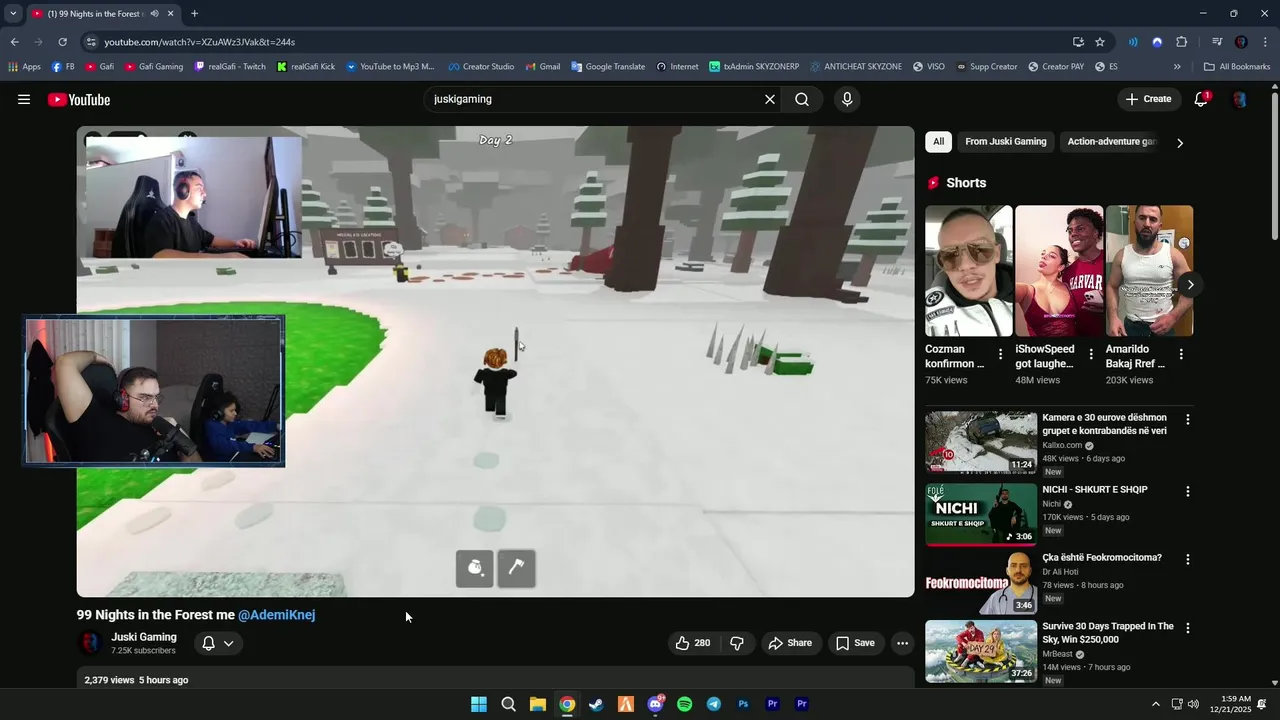This screenshot has width=1280, height=720.
Task: Open options for the iShowSpeed short
Action: pos(1091,354)
